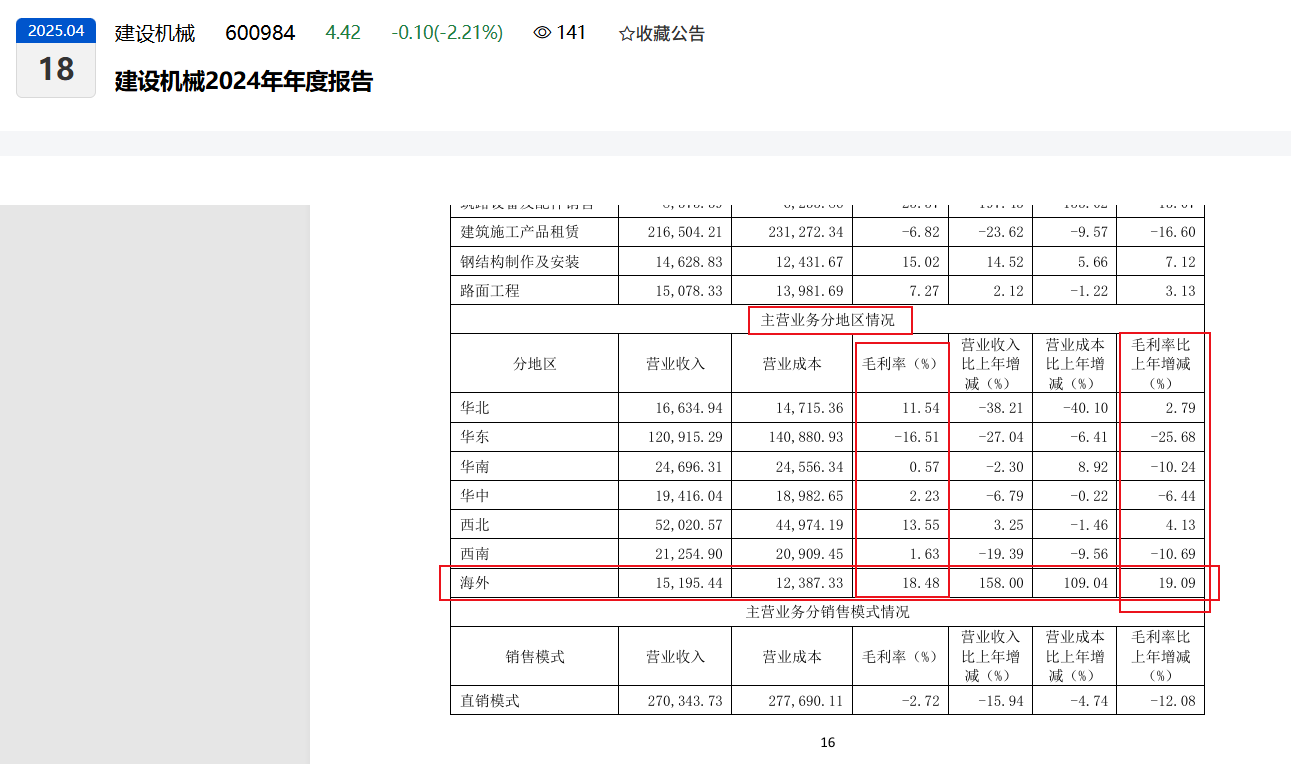
Task: Click page number 16 below the table
Action: click(x=827, y=742)
